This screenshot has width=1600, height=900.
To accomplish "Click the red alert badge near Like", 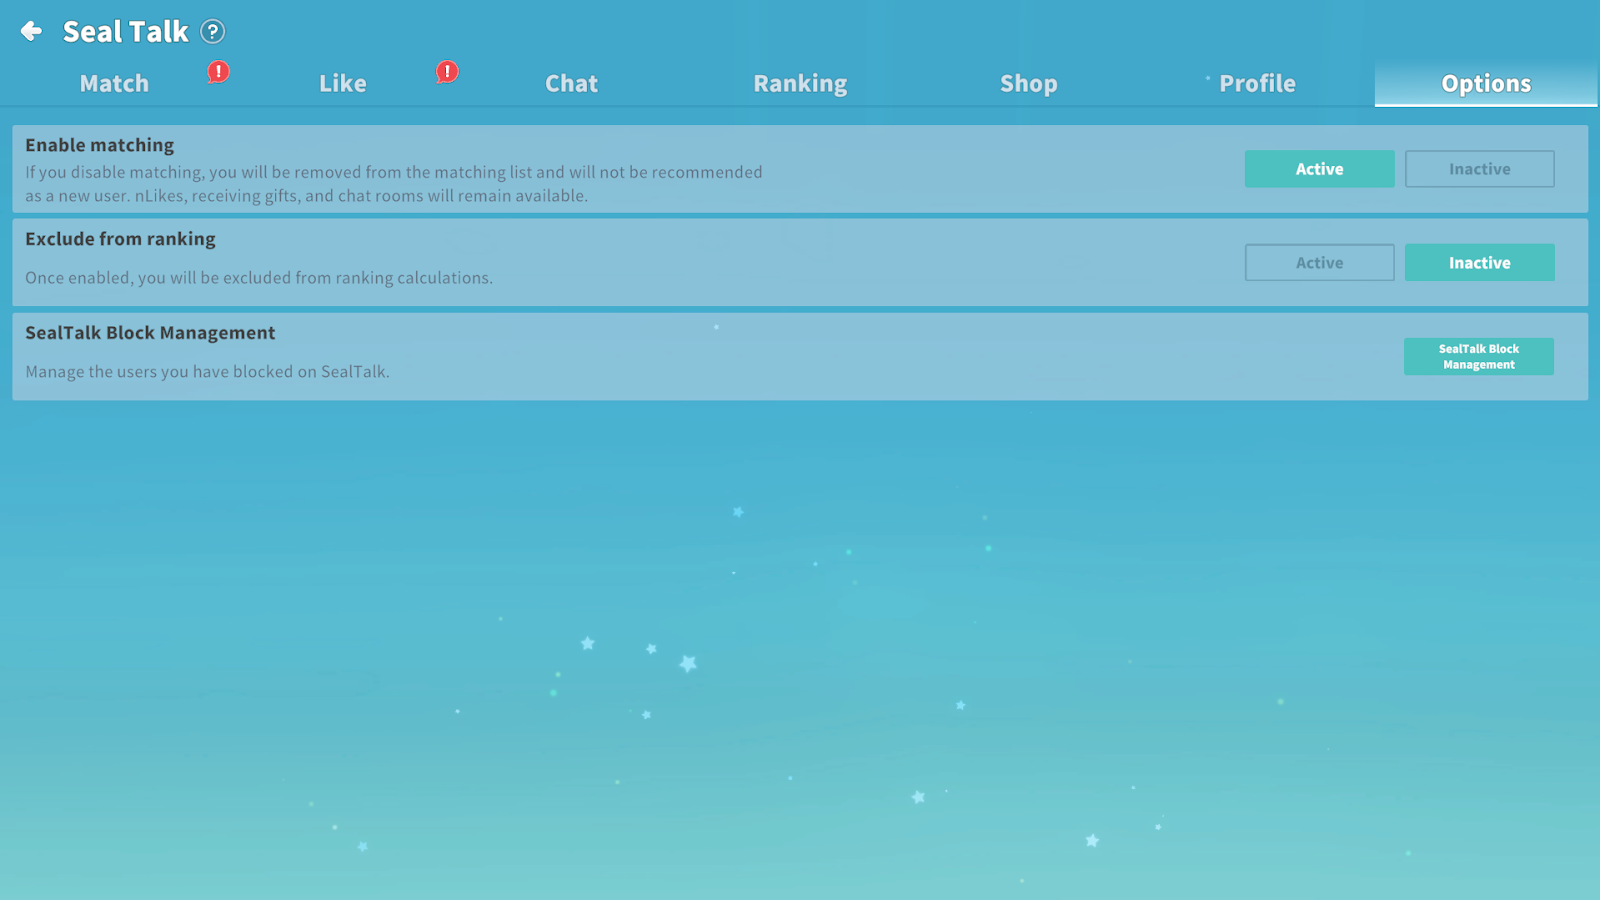I will 447,72.
